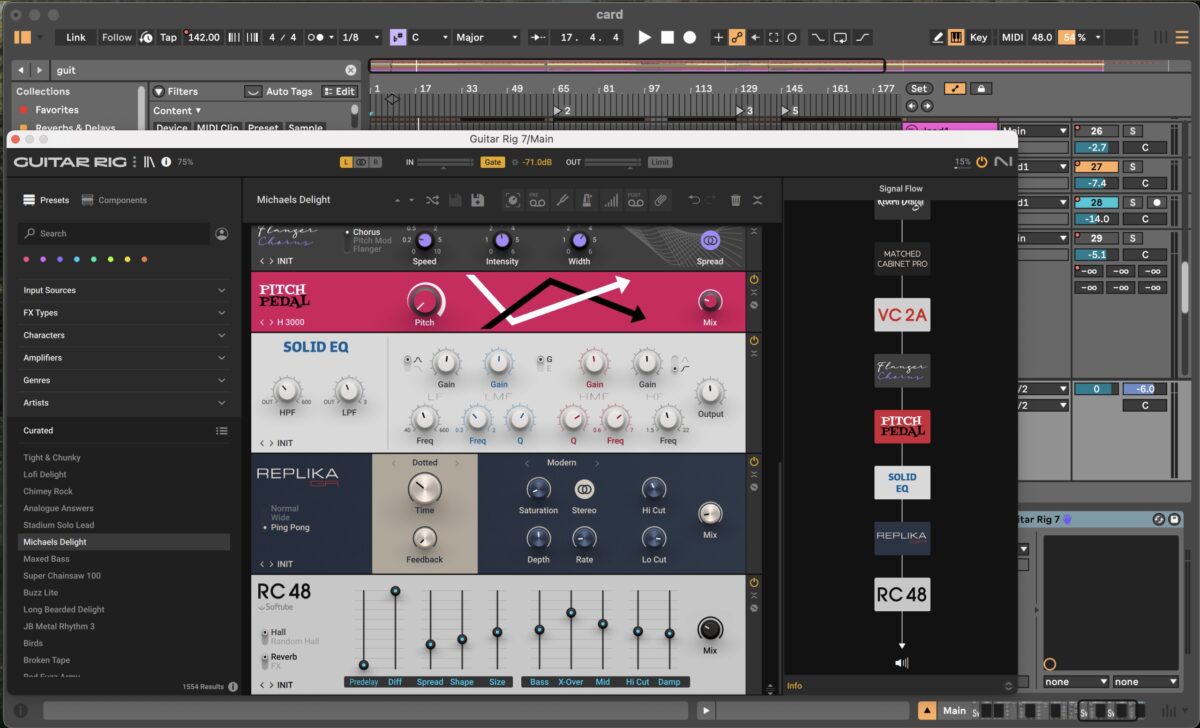Expand the FX Types filter
The width and height of the screenshot is (1200, 728).
tap(126, 313)
